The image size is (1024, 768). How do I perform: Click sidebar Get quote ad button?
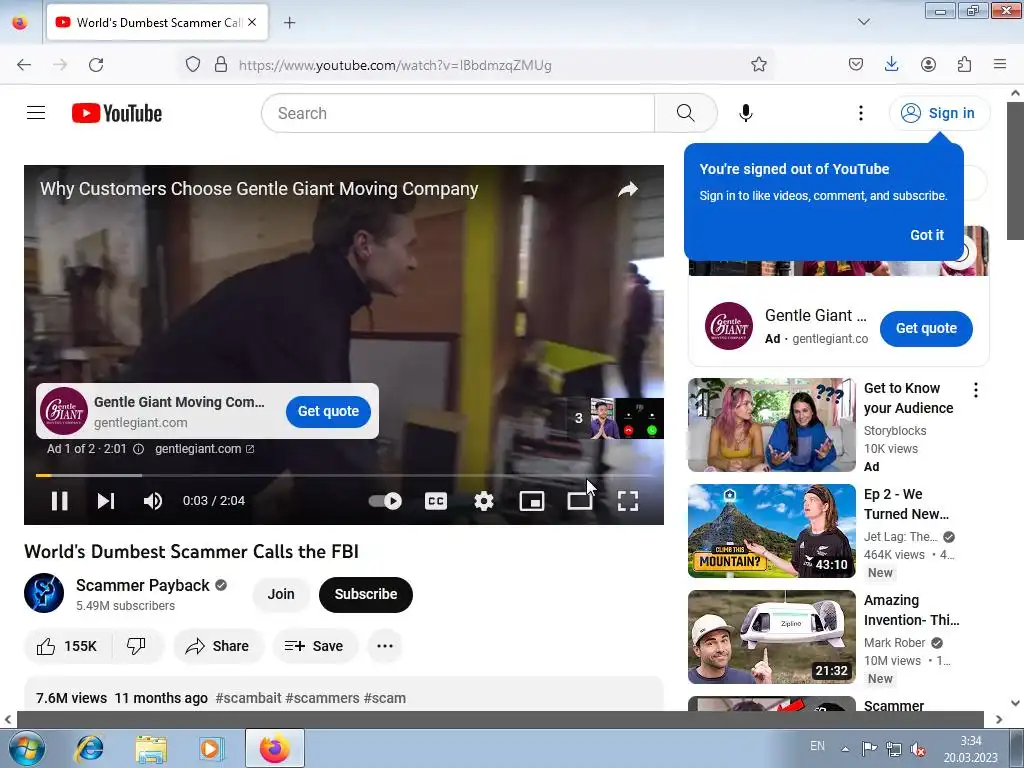pos(926,328)
